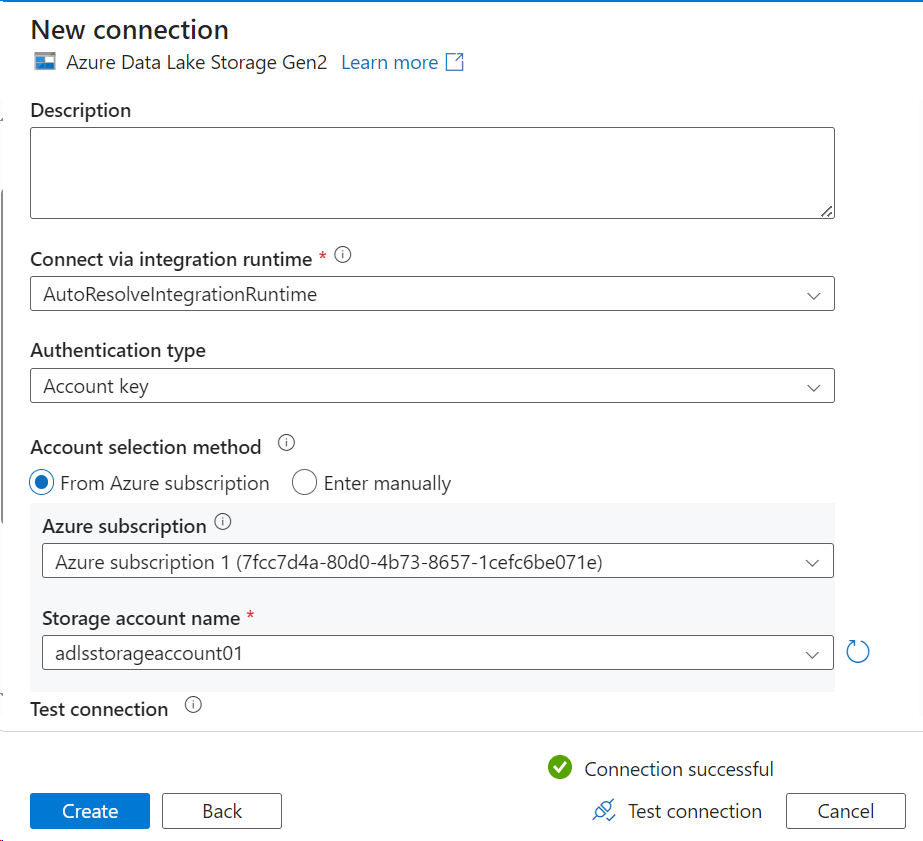Click info icon beside Azure subscription
Image resolution: width=923 pixels, height=841 pixels.
point(222,521)
